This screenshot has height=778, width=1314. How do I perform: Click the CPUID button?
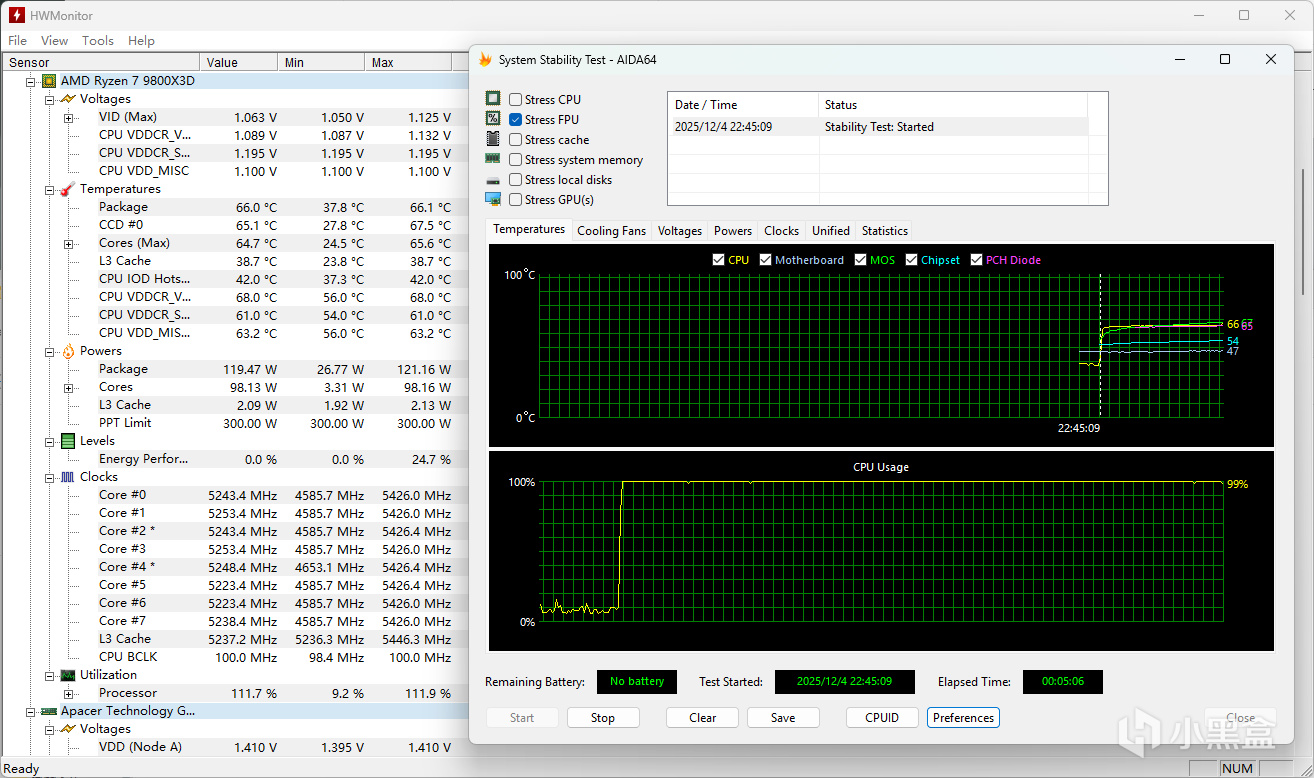pos(882,718)
